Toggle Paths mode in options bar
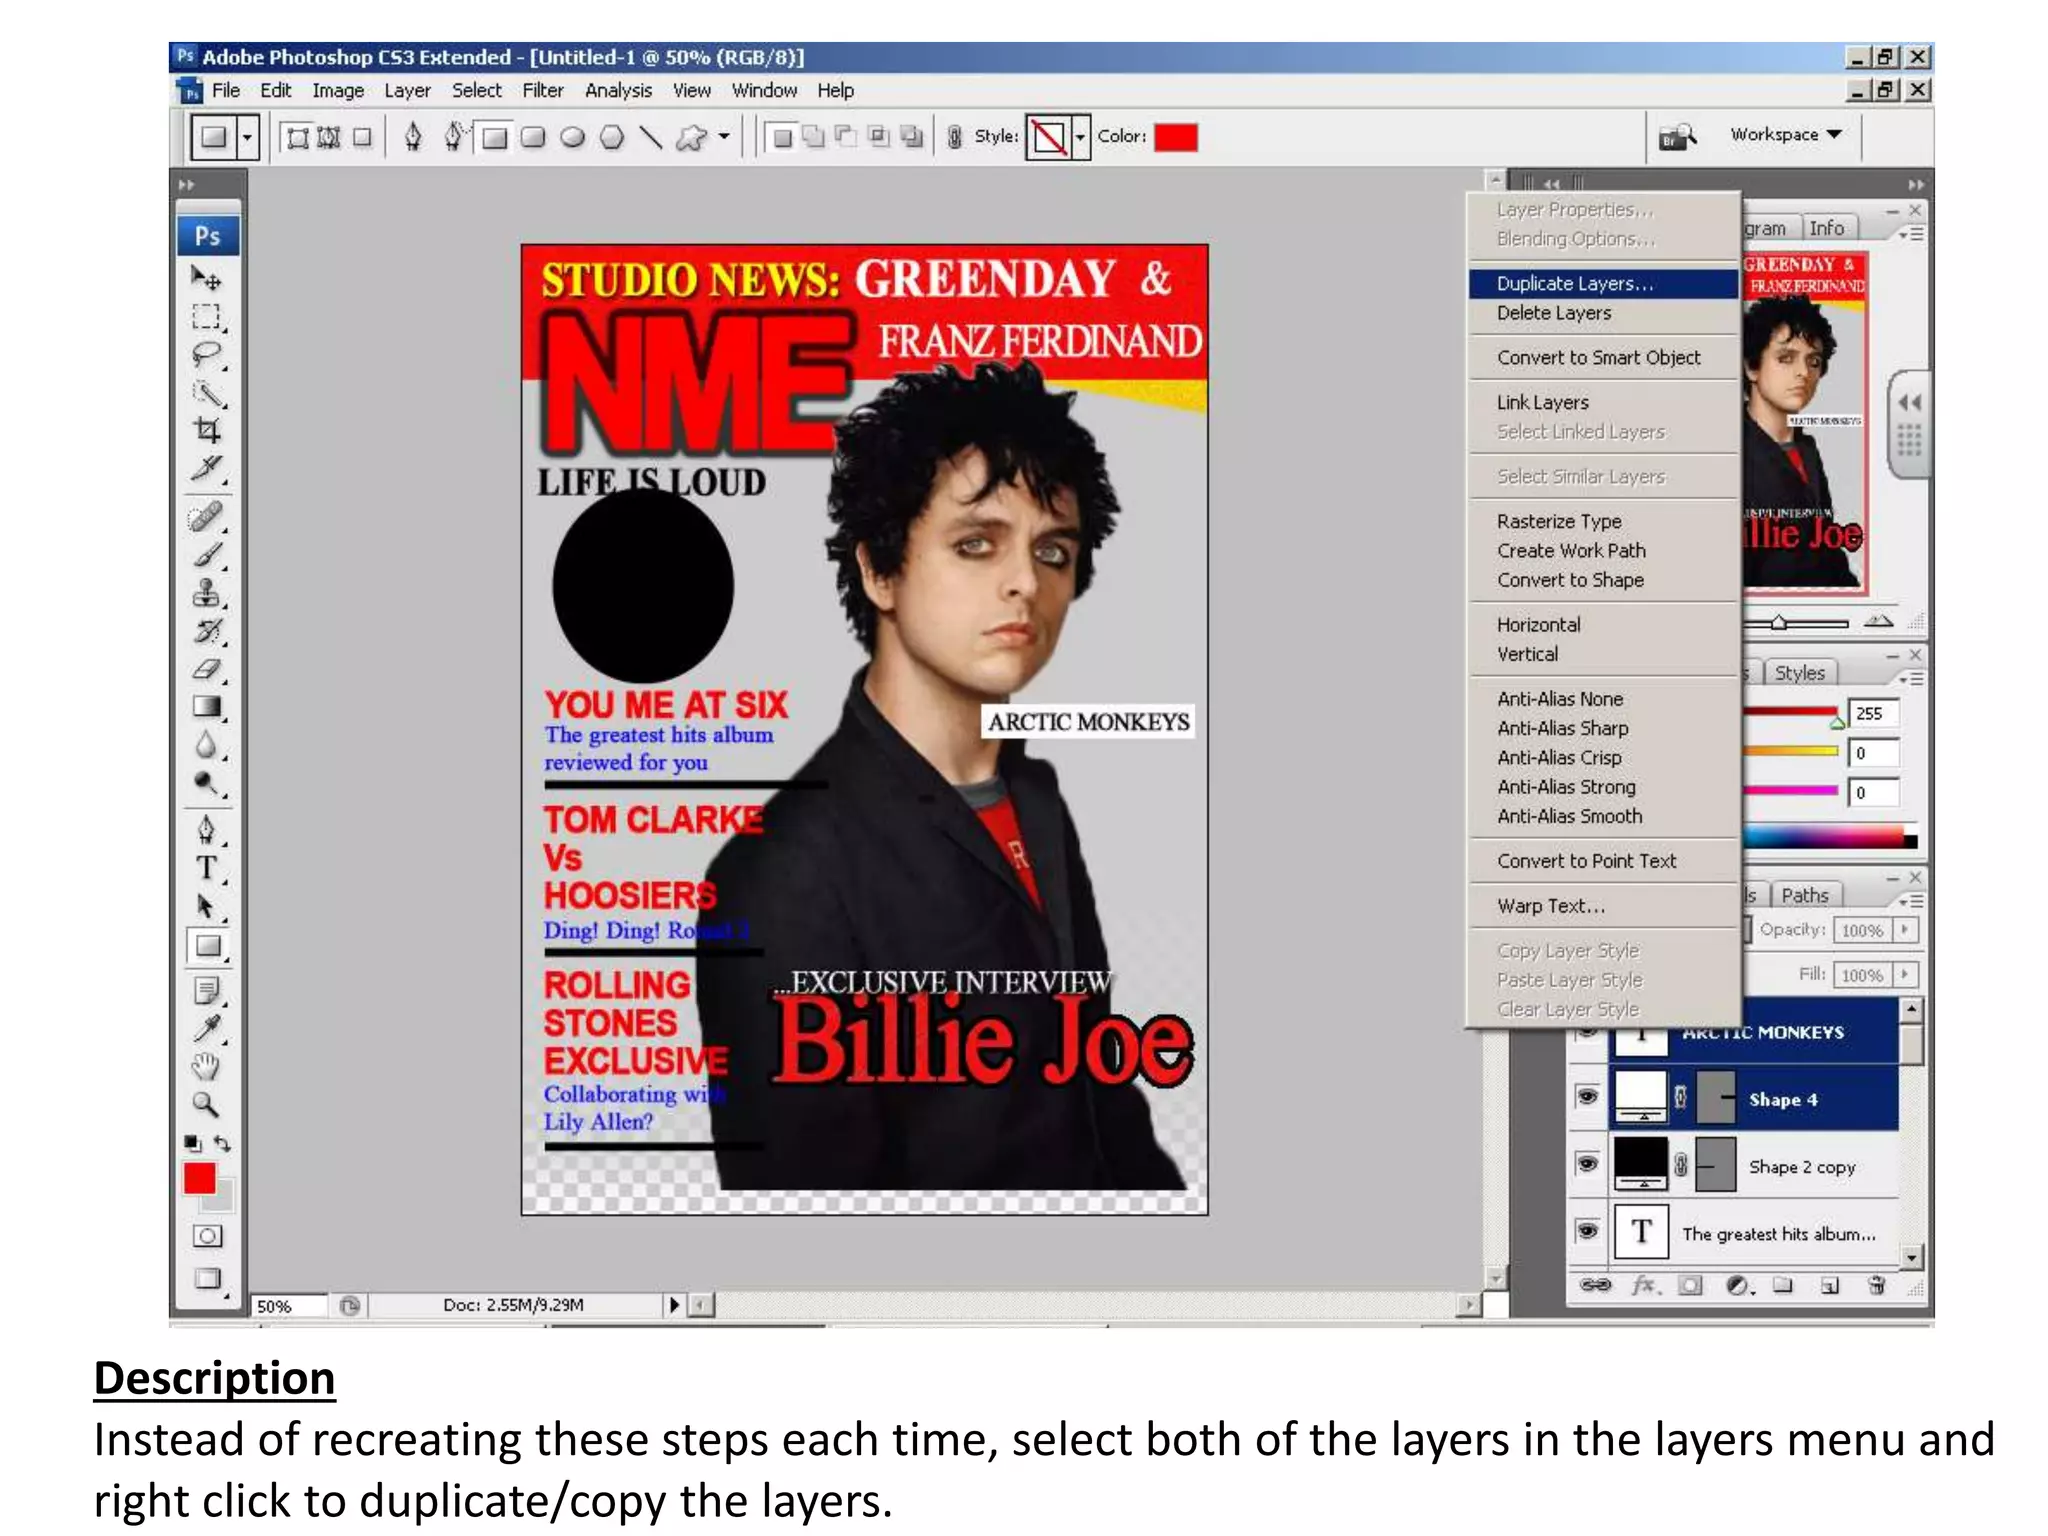Screen dimensions: 2048x1536 coord(329,137)
